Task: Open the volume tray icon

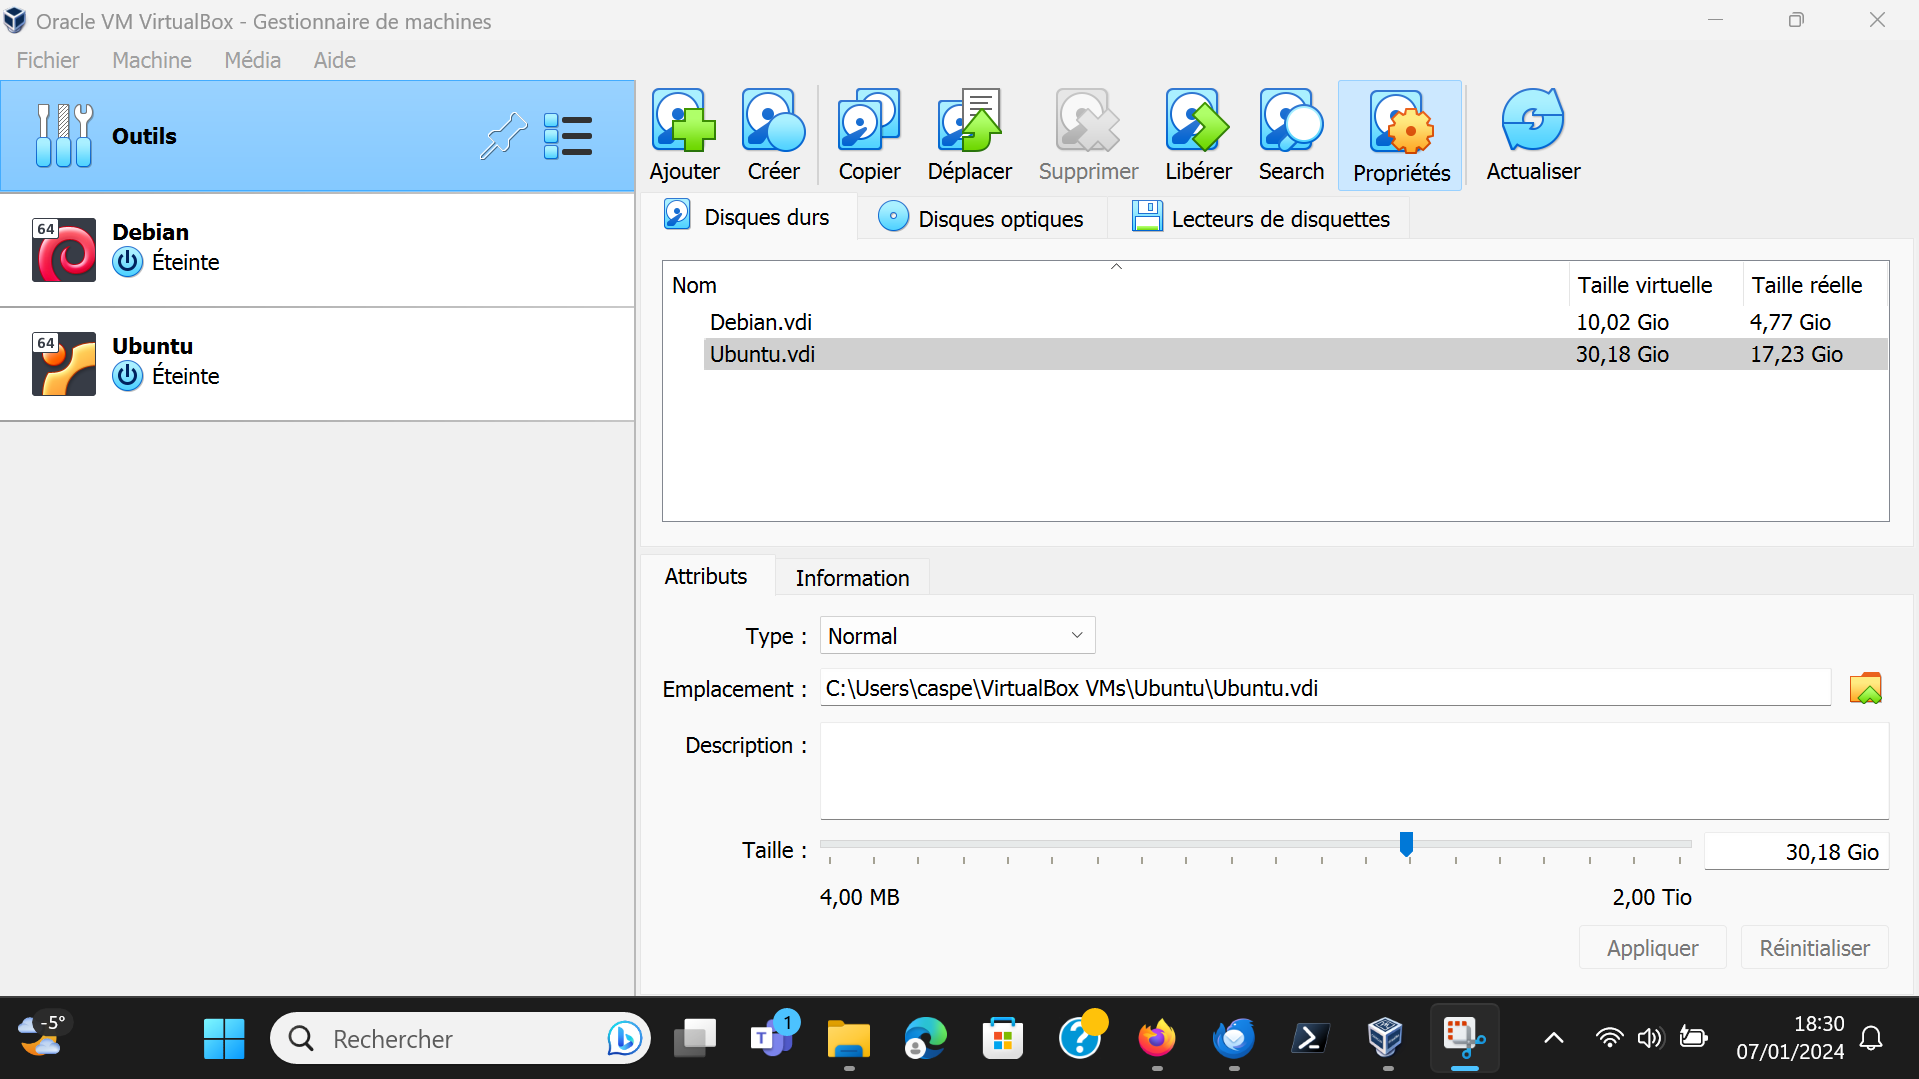Action: [x=1650, y=1038]
